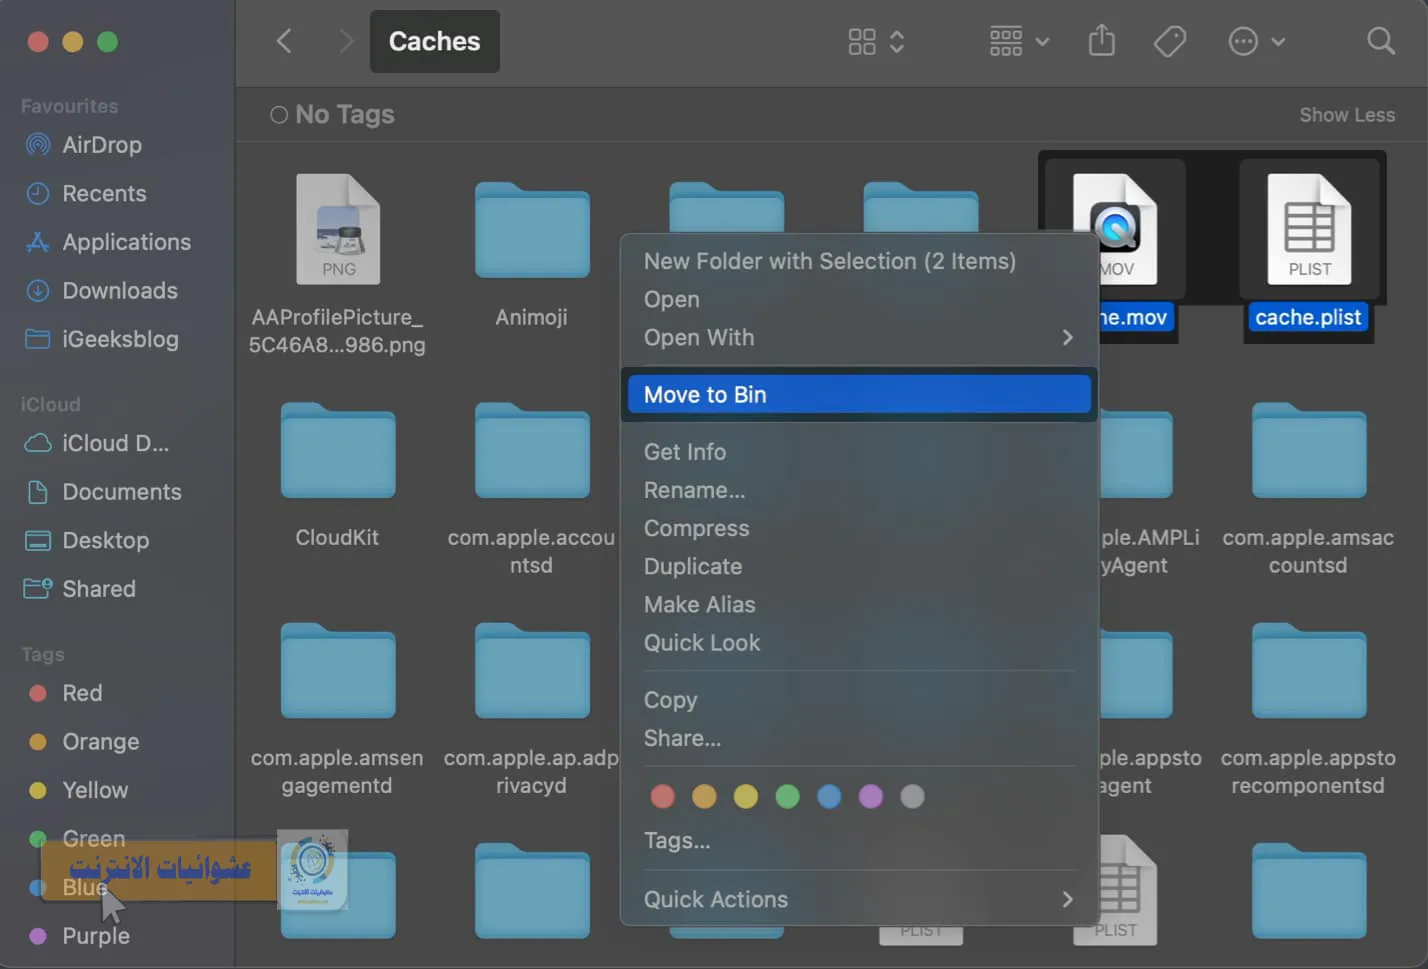Click the Search magnifier icon

pos(1380,41)
